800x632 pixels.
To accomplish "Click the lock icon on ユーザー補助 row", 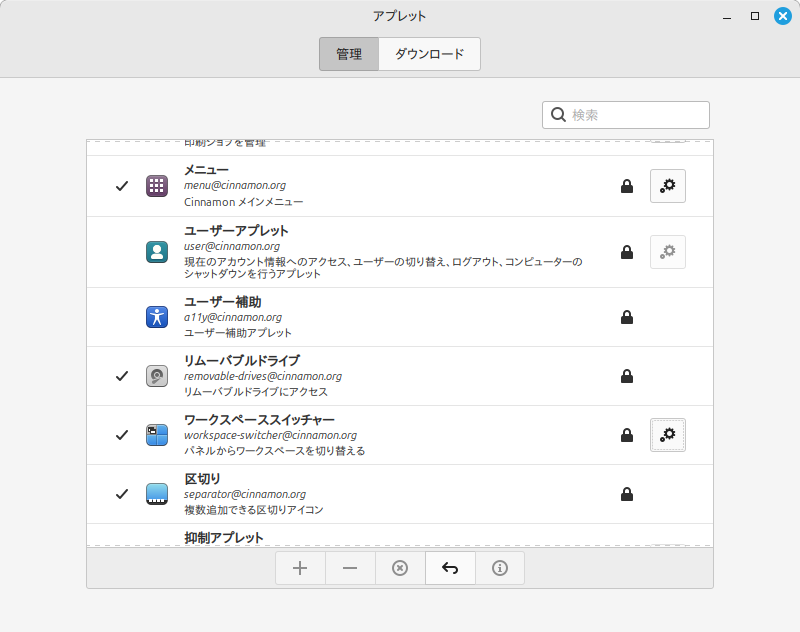I will tap(627, 317).
